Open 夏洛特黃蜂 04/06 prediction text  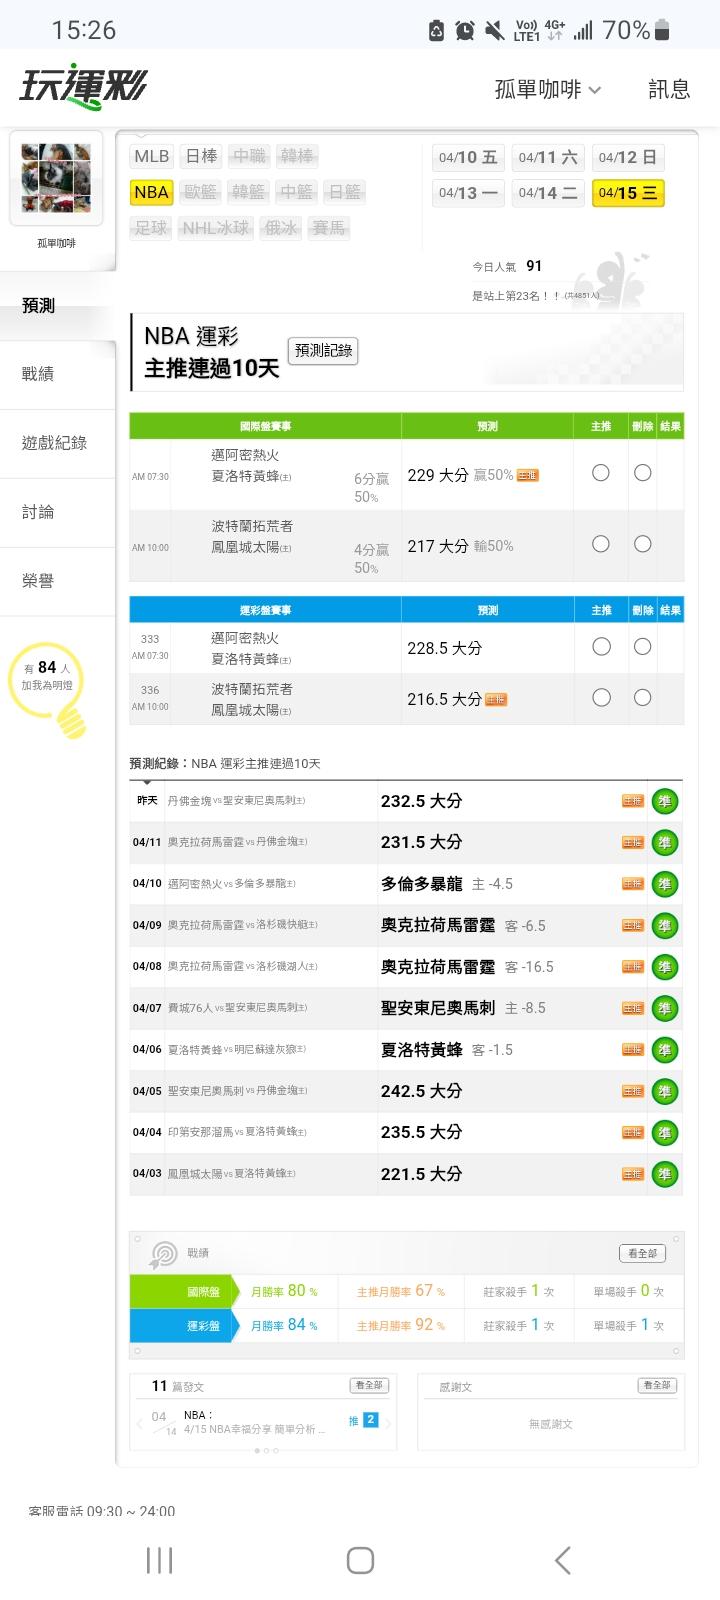[422, 1050]
